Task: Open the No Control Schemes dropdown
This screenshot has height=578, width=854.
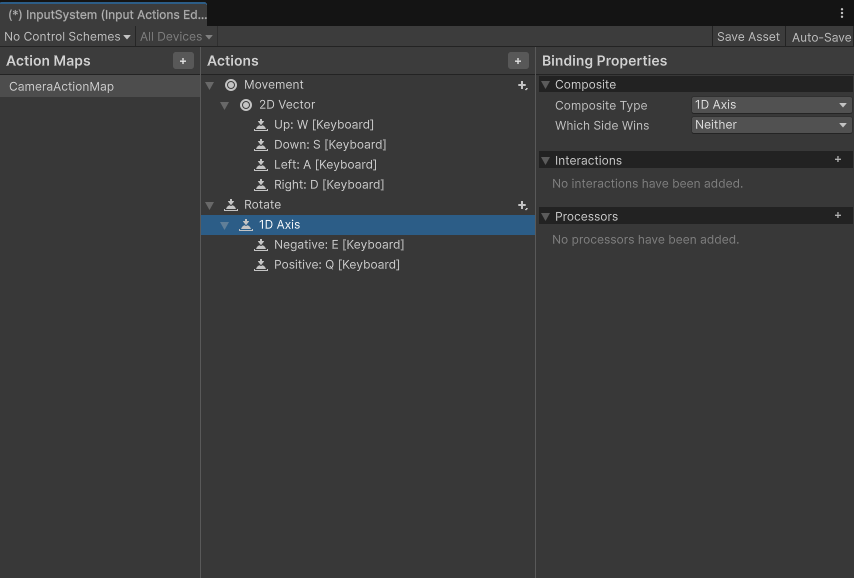Action: 67,37
